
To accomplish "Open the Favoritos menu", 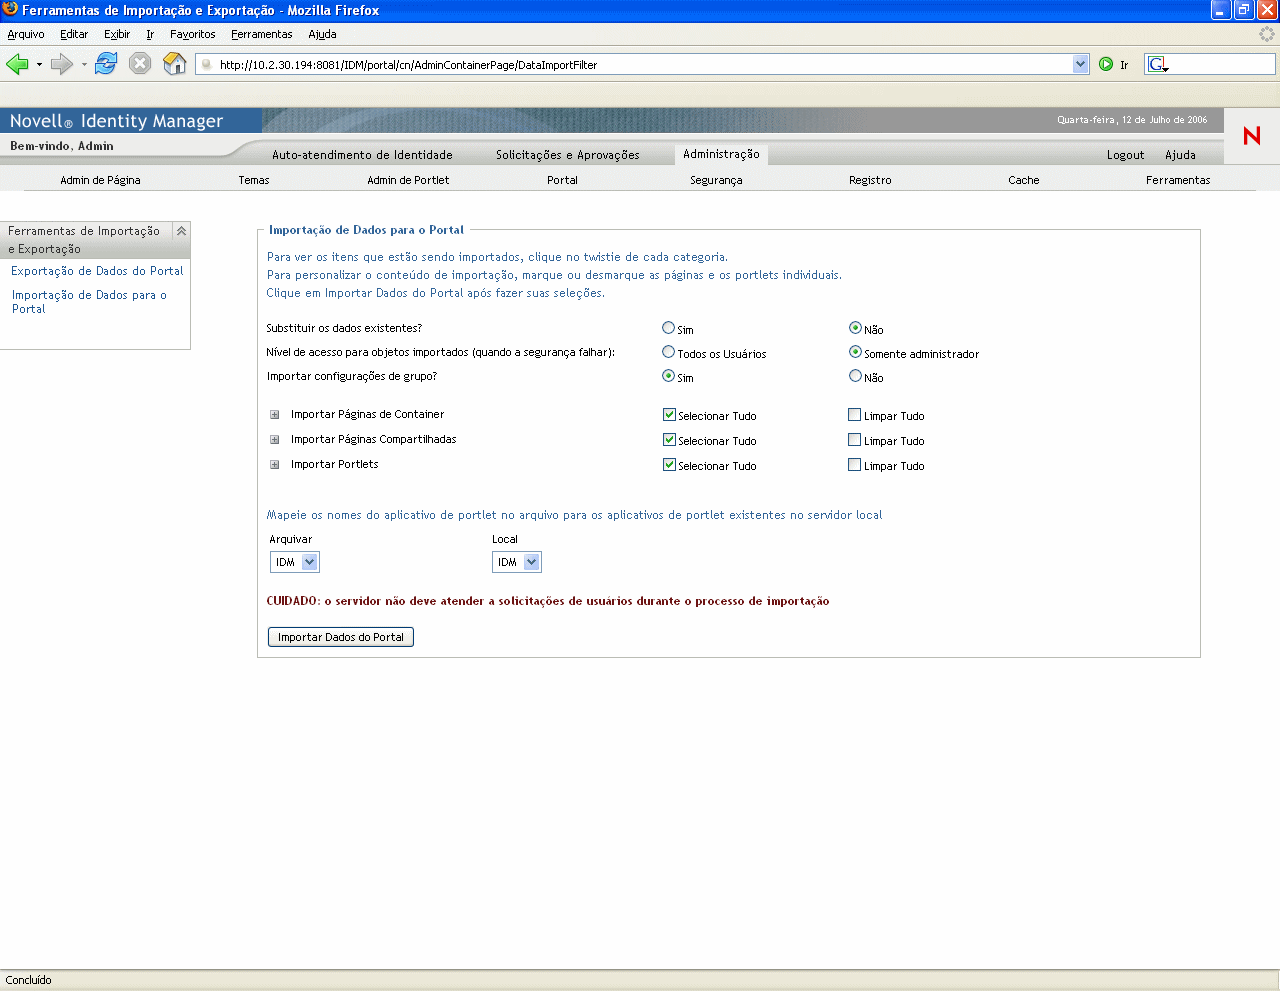I will point(193,34).
